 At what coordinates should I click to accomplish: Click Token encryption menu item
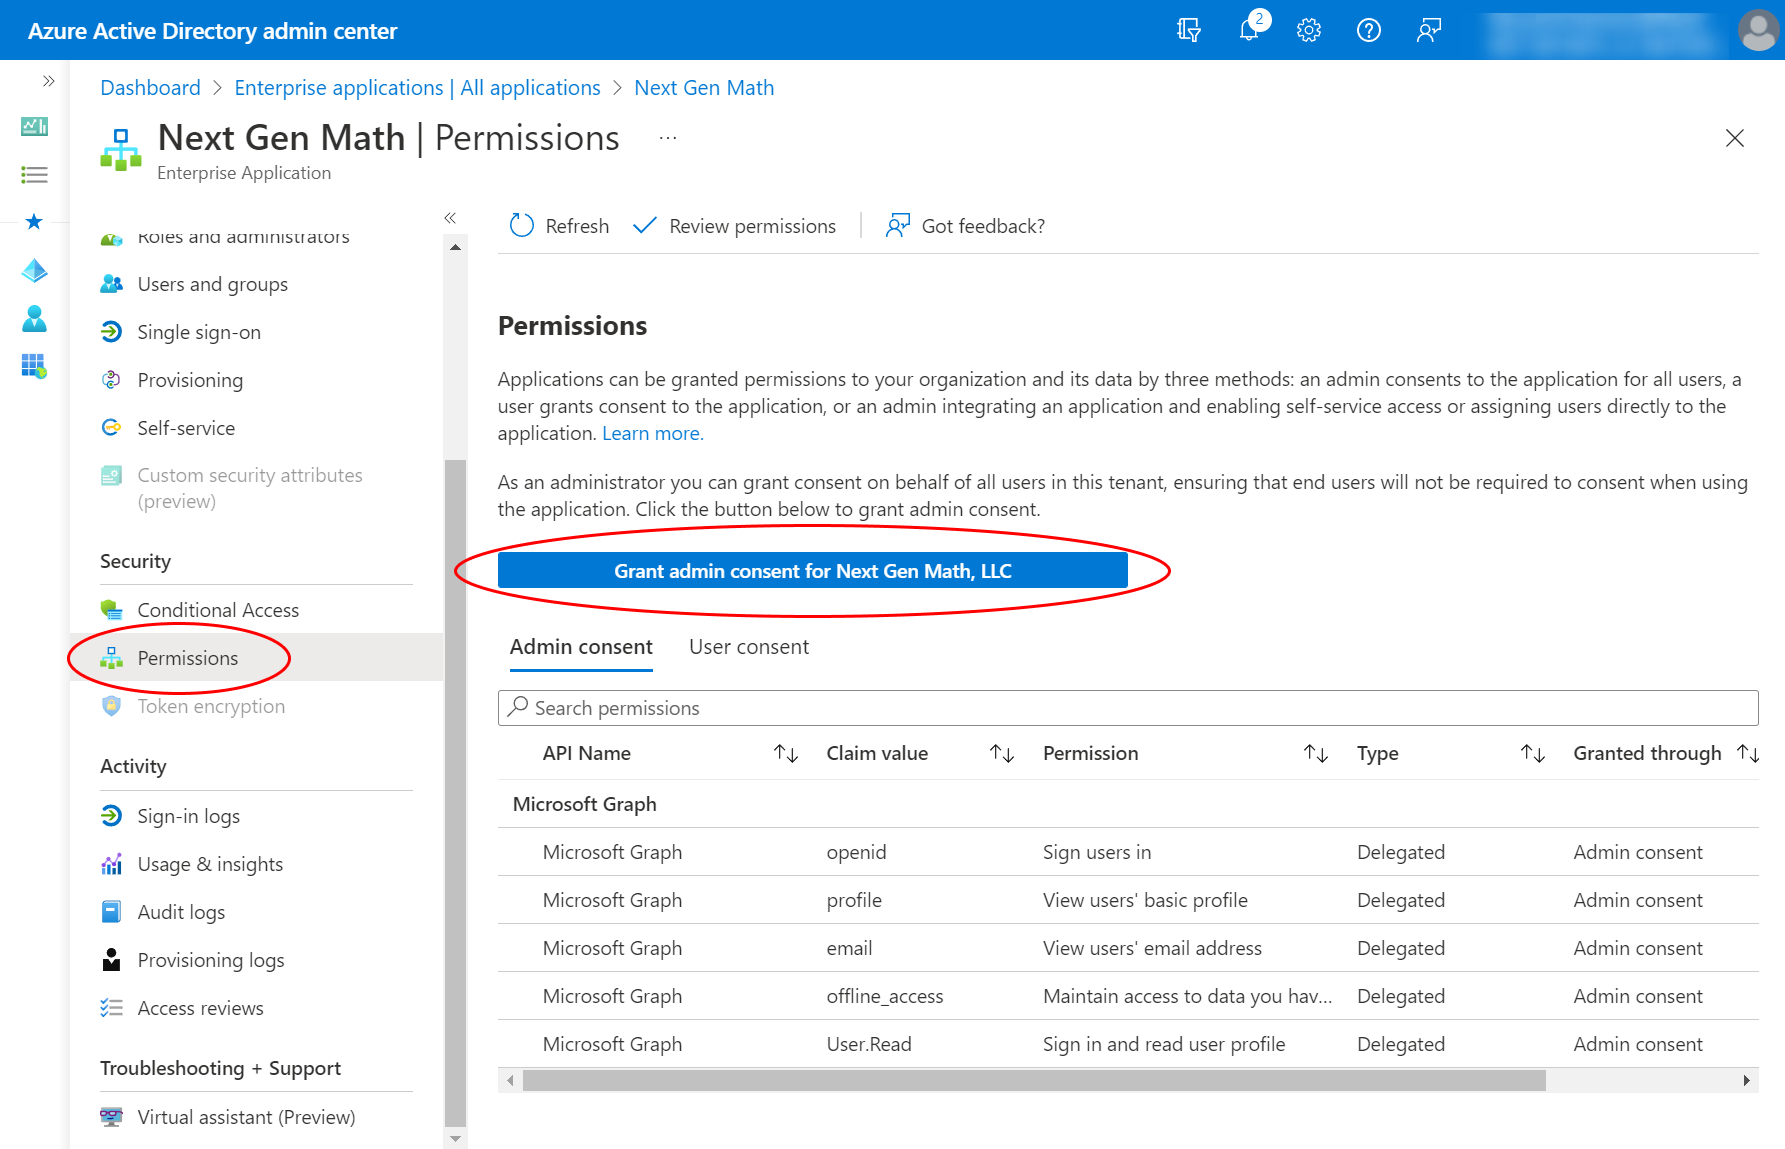click(x=257, y=706)
